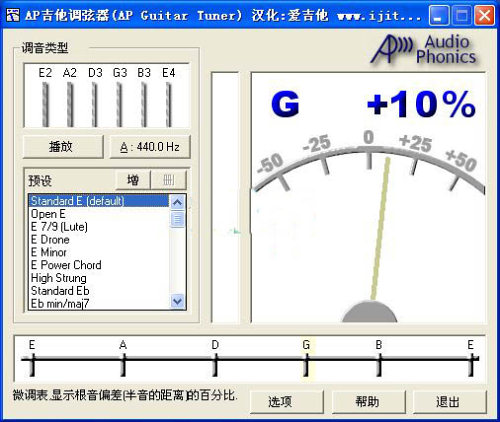Click the preset list scroll up arrow
The image size is (500, 422).
(x=177, y=202)
